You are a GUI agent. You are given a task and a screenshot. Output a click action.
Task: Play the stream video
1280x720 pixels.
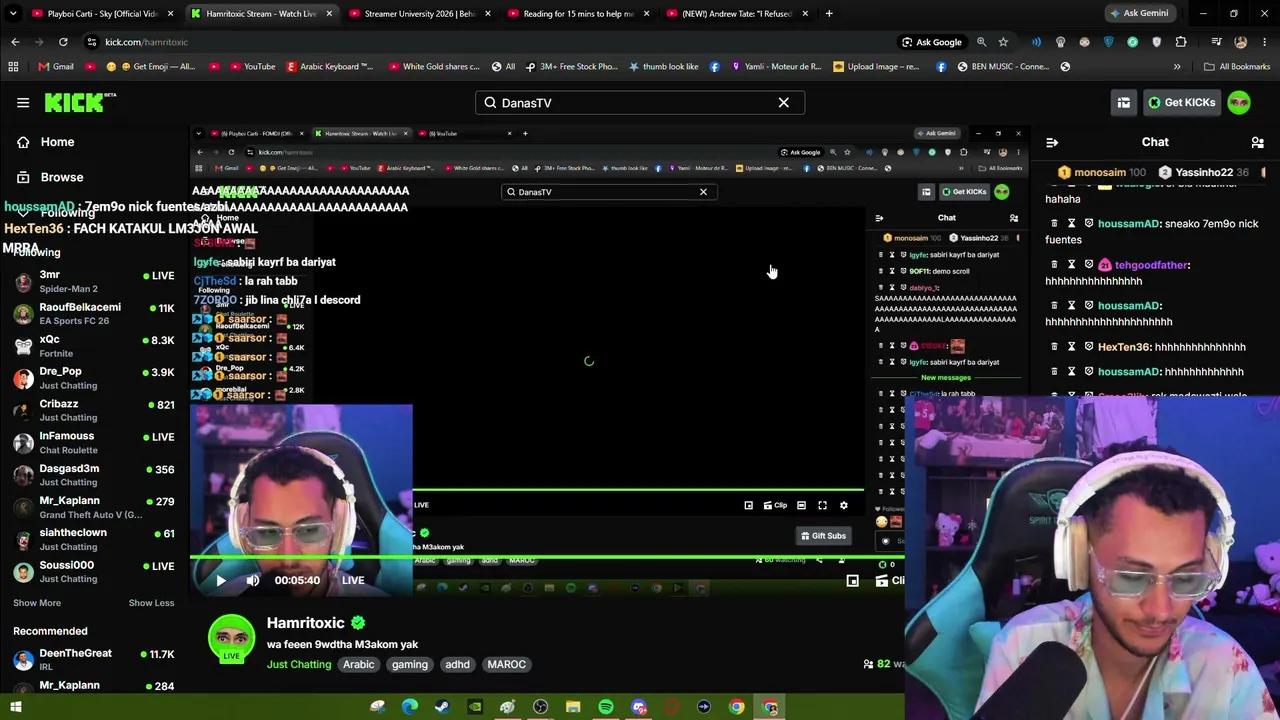pyautogui.click(x=221, y=580)
